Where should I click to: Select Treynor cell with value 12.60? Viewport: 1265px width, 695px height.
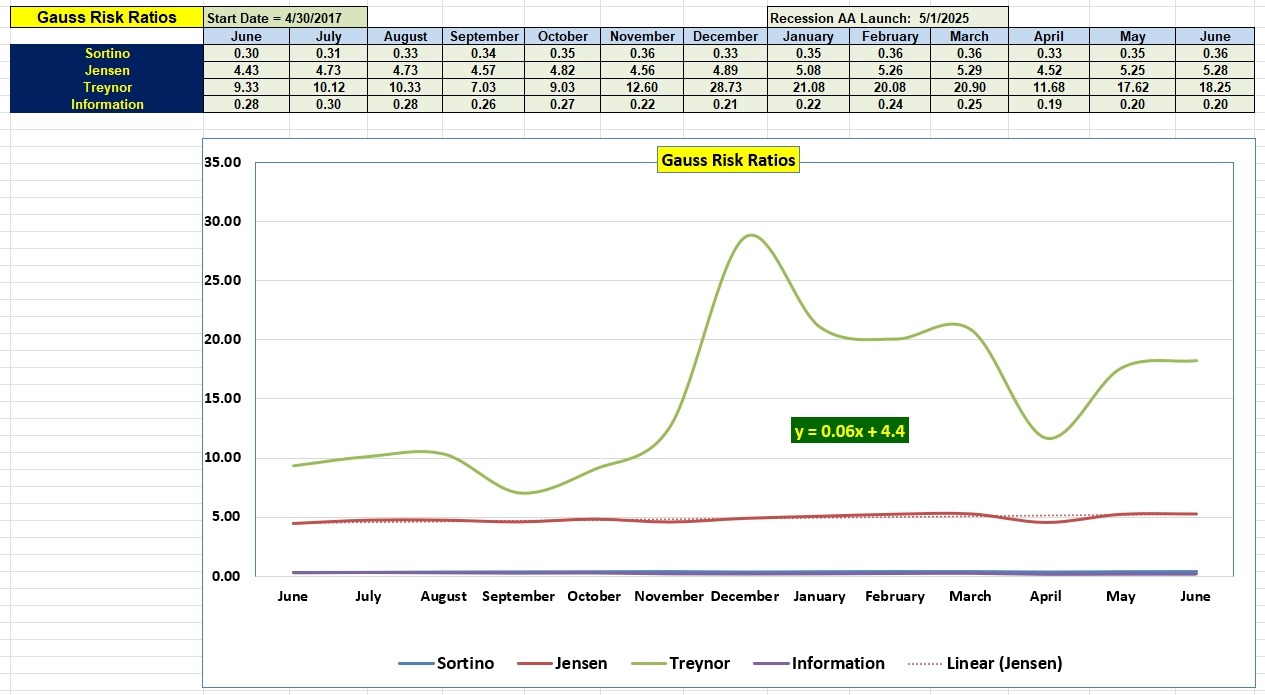(x=643, y=87)
